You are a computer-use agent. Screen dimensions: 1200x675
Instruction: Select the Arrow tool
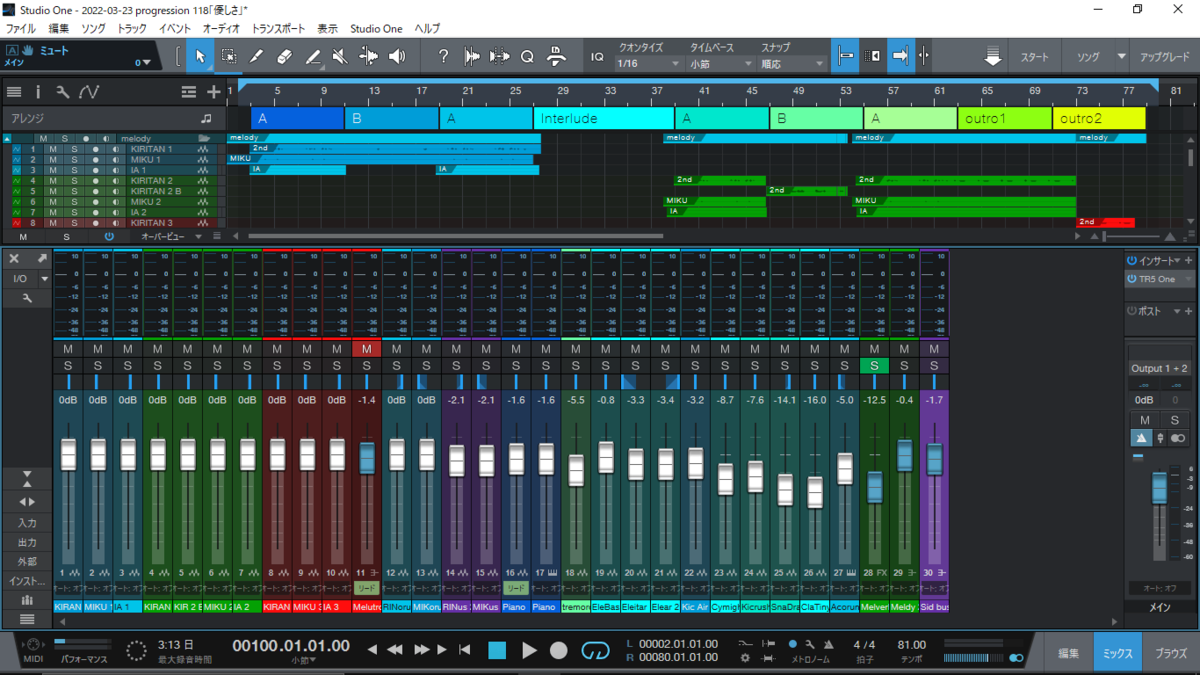200,56
